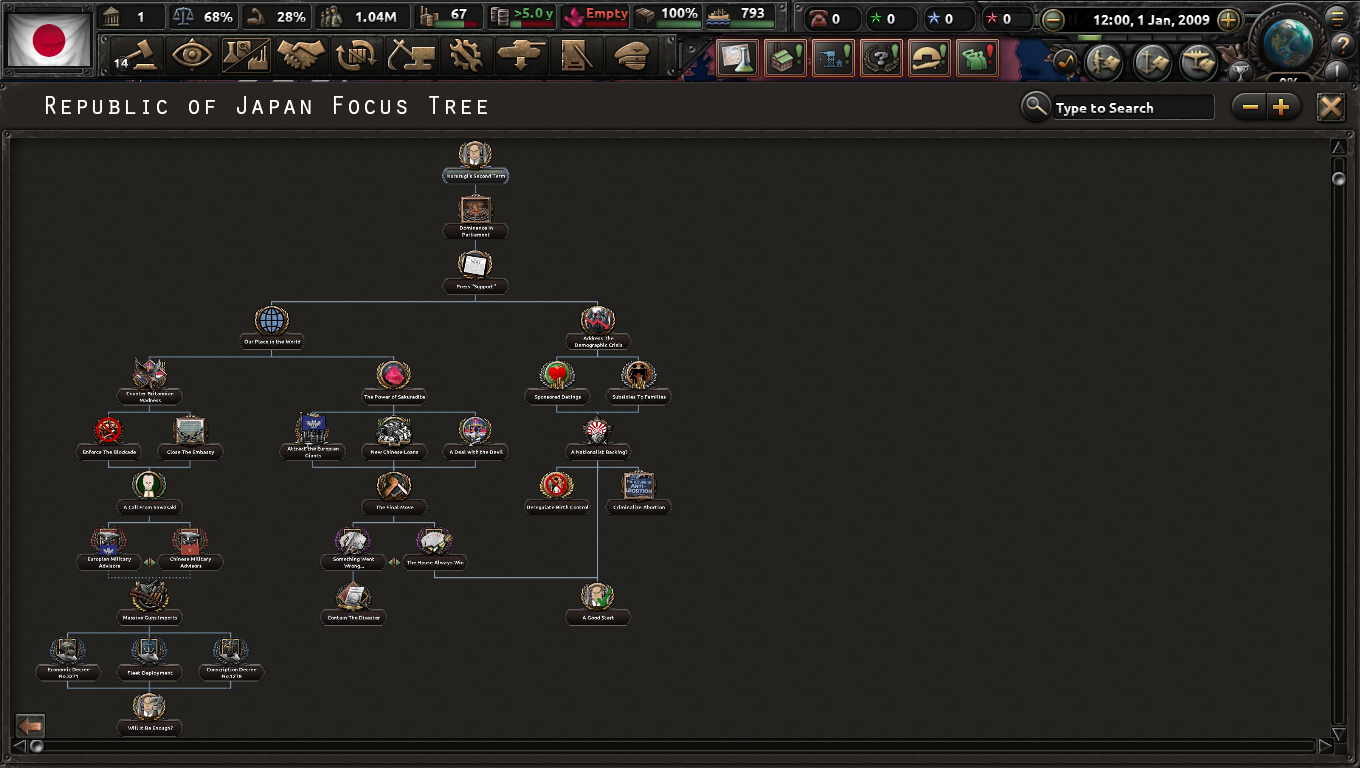Click the research flask alert
Image resolution: width=1360 pixels, height=768 pixels.
pyautogui.click(x=737, y=58)
